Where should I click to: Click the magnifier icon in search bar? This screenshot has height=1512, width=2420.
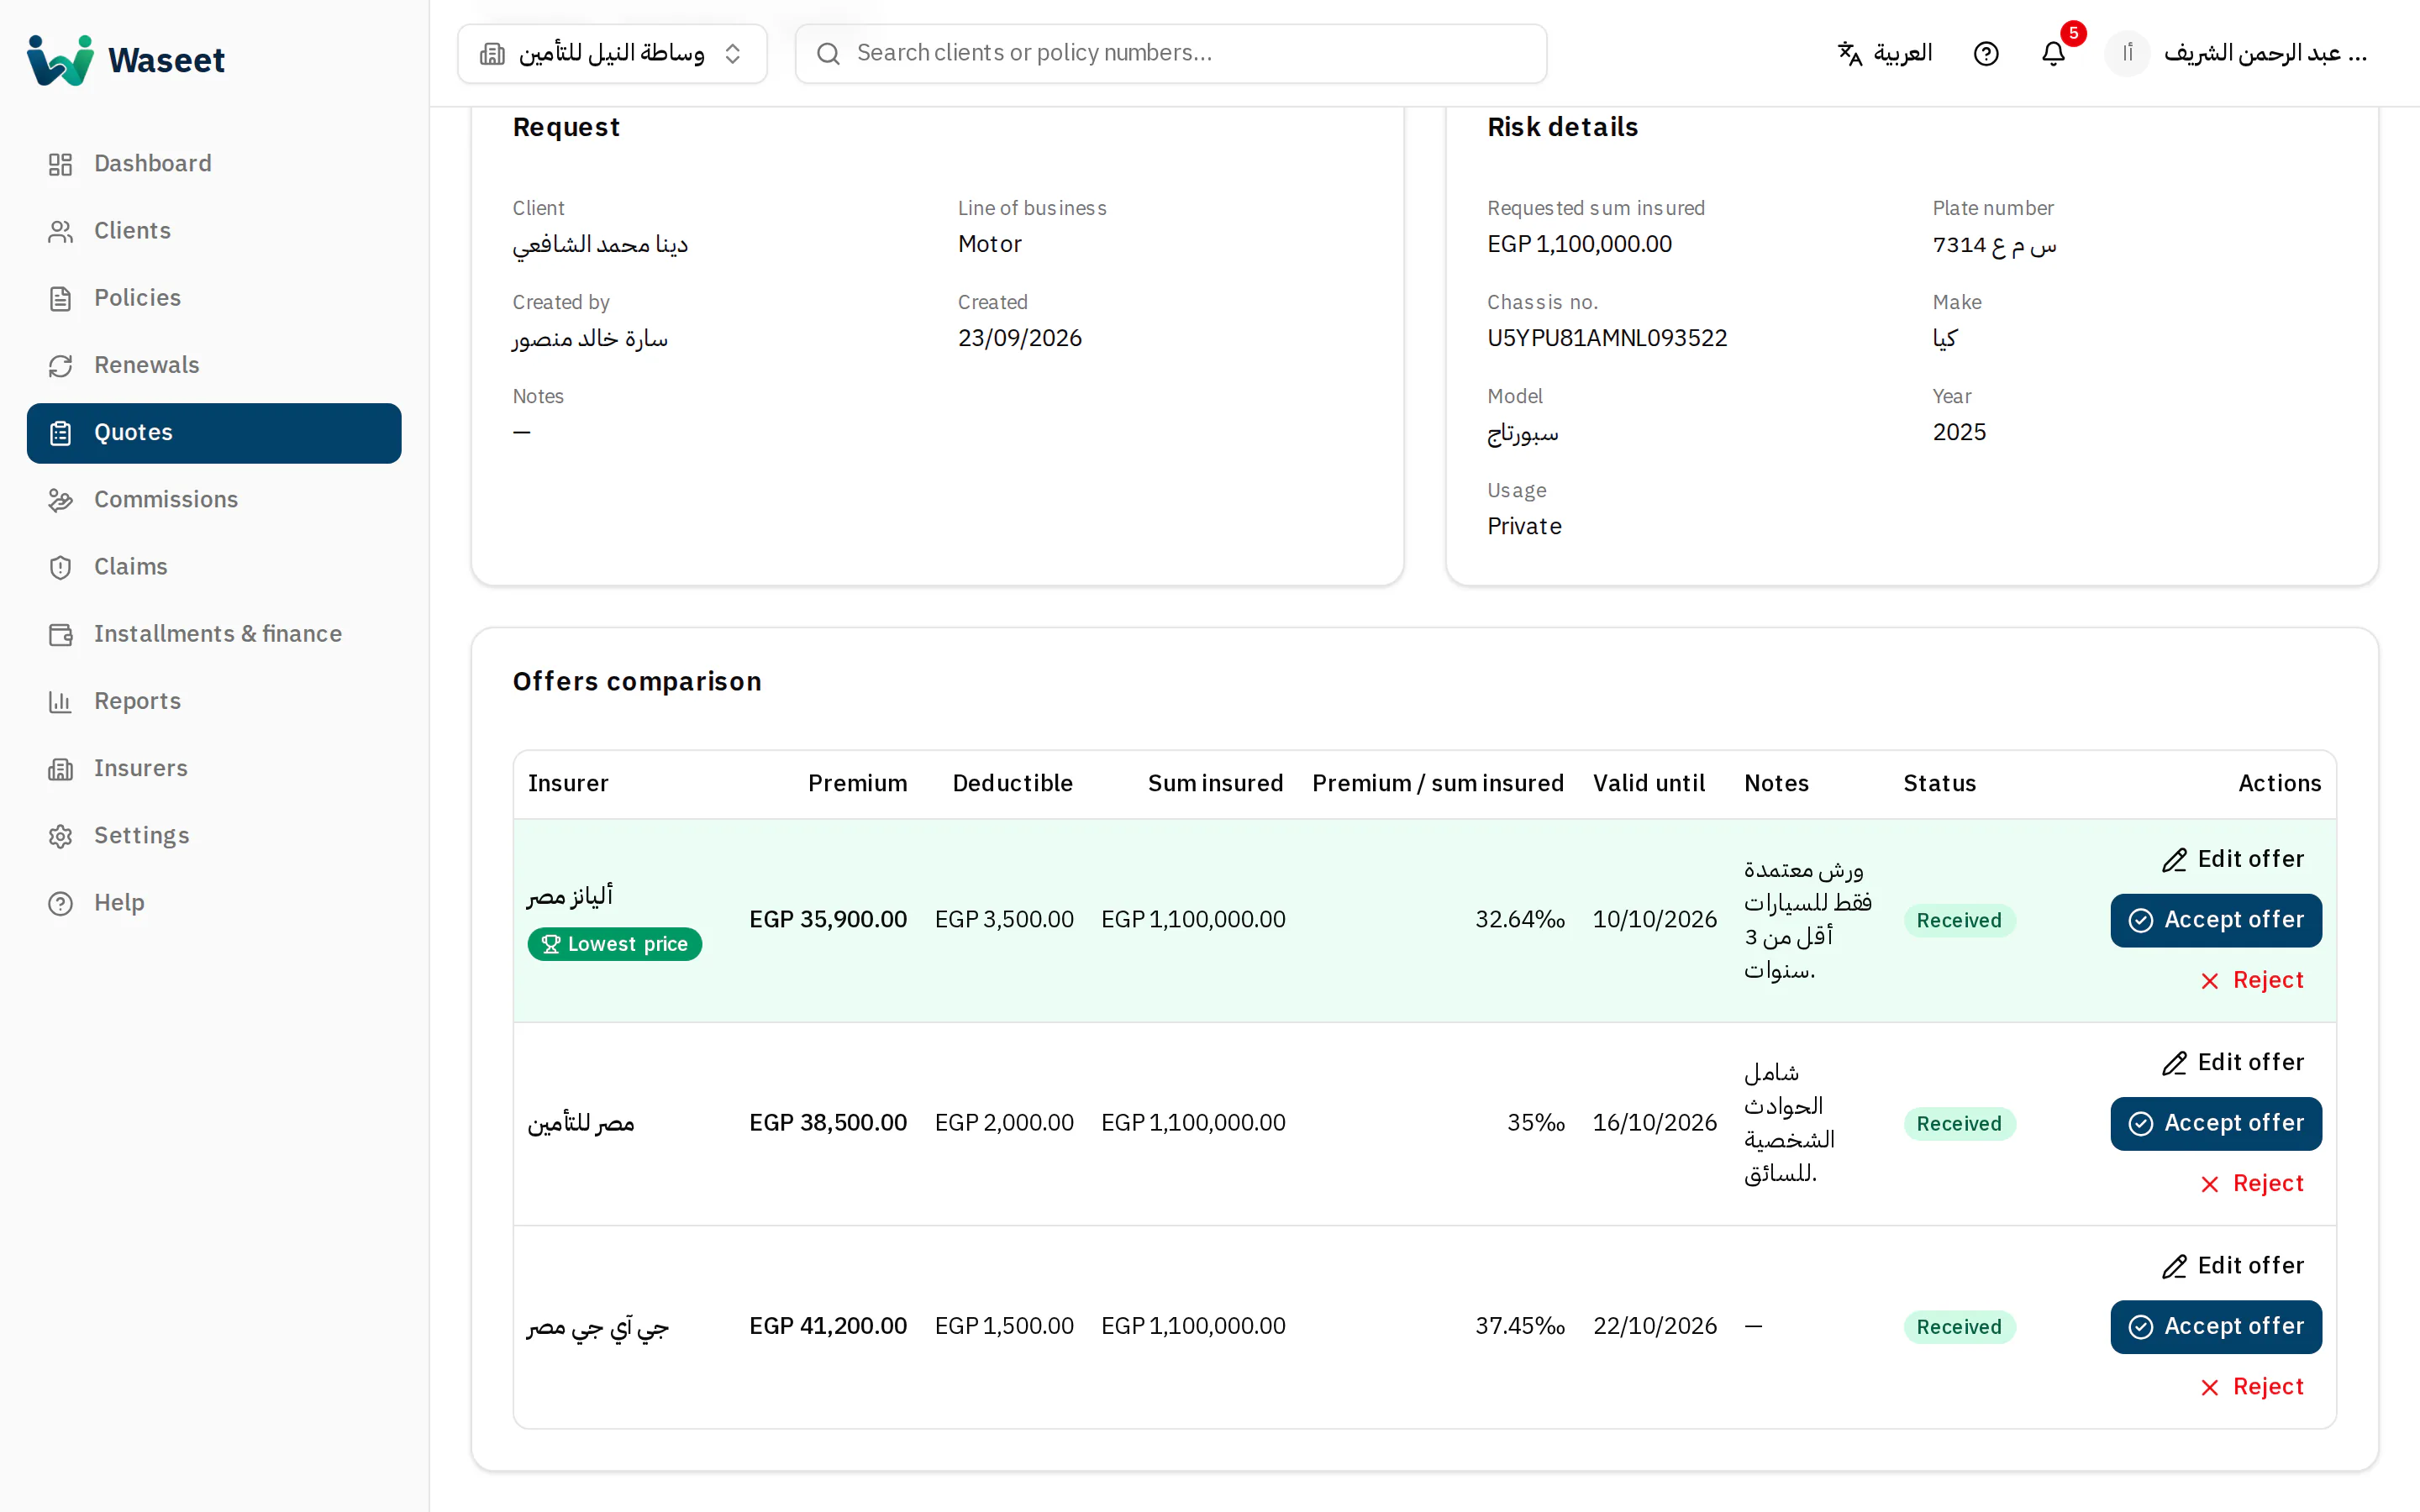coord(828,53)
